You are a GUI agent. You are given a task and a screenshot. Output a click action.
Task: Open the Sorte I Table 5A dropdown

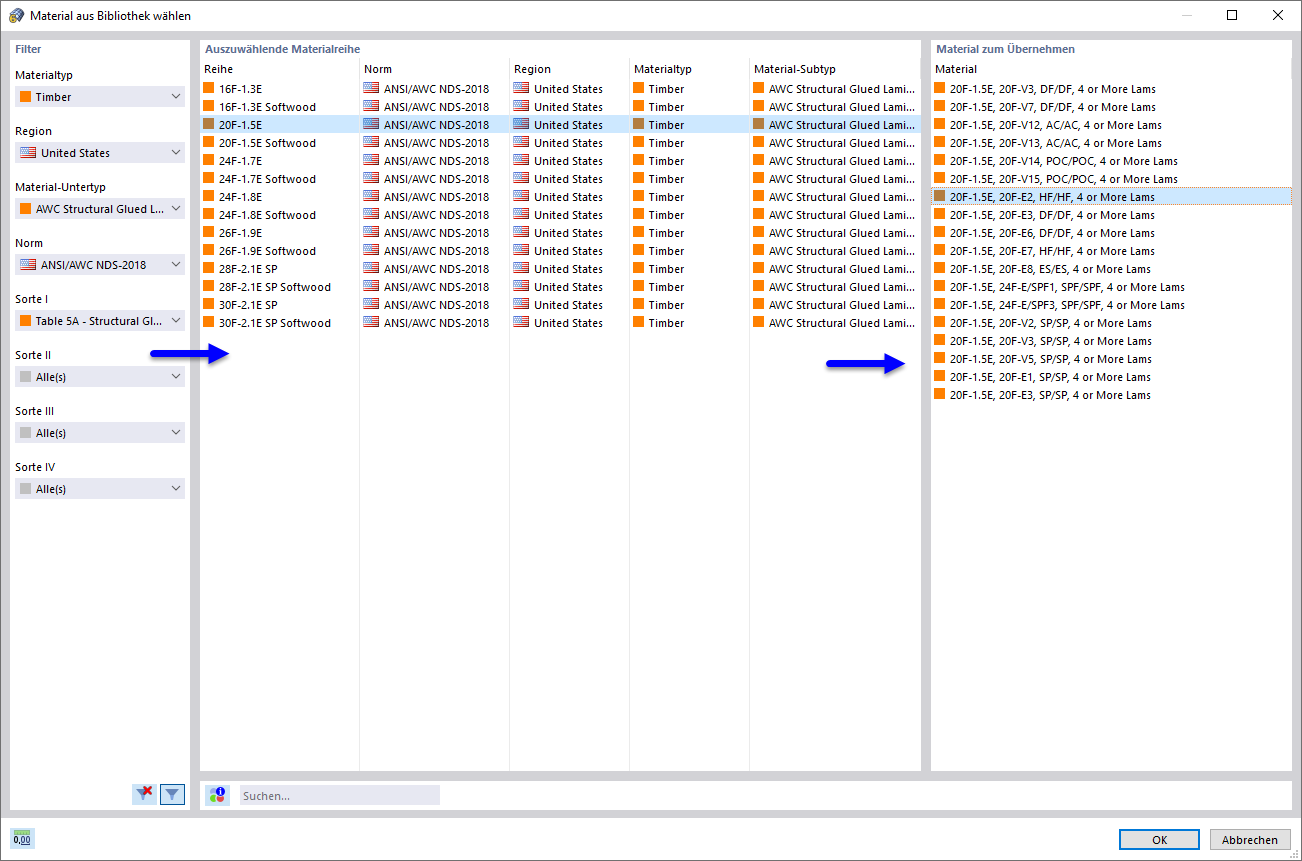coord(100,321)
